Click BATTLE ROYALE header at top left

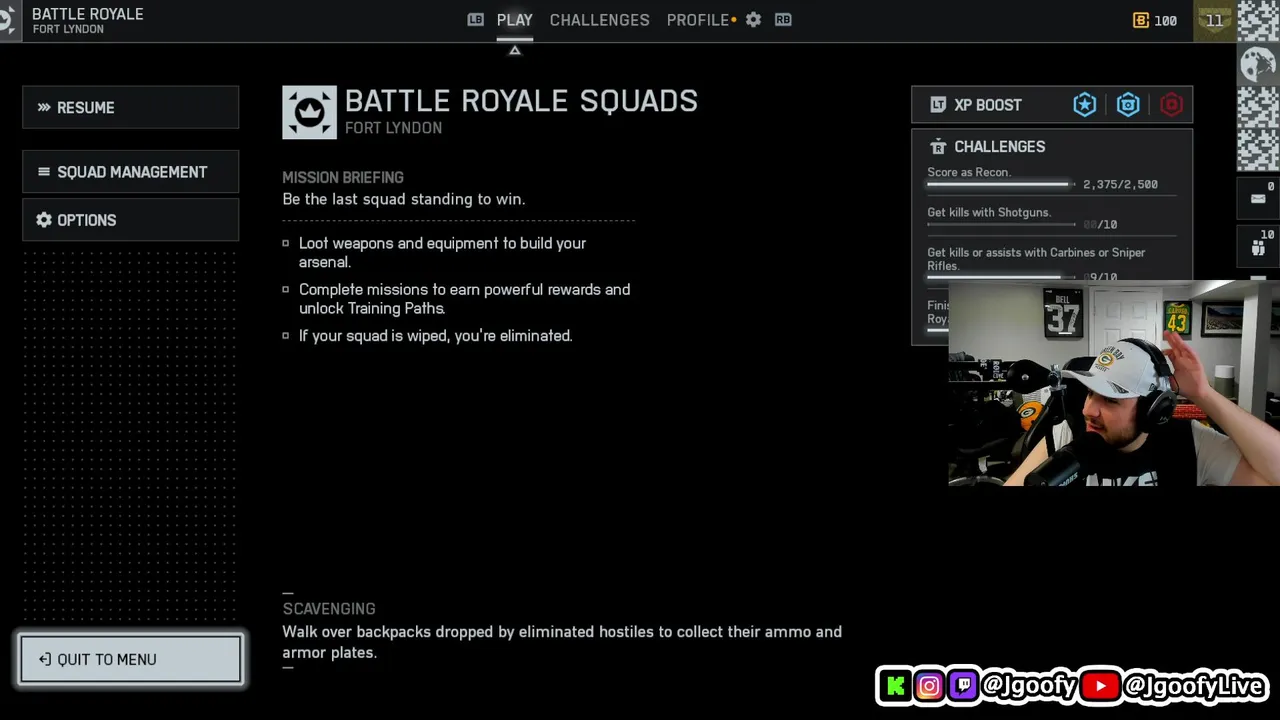[88, 14]
